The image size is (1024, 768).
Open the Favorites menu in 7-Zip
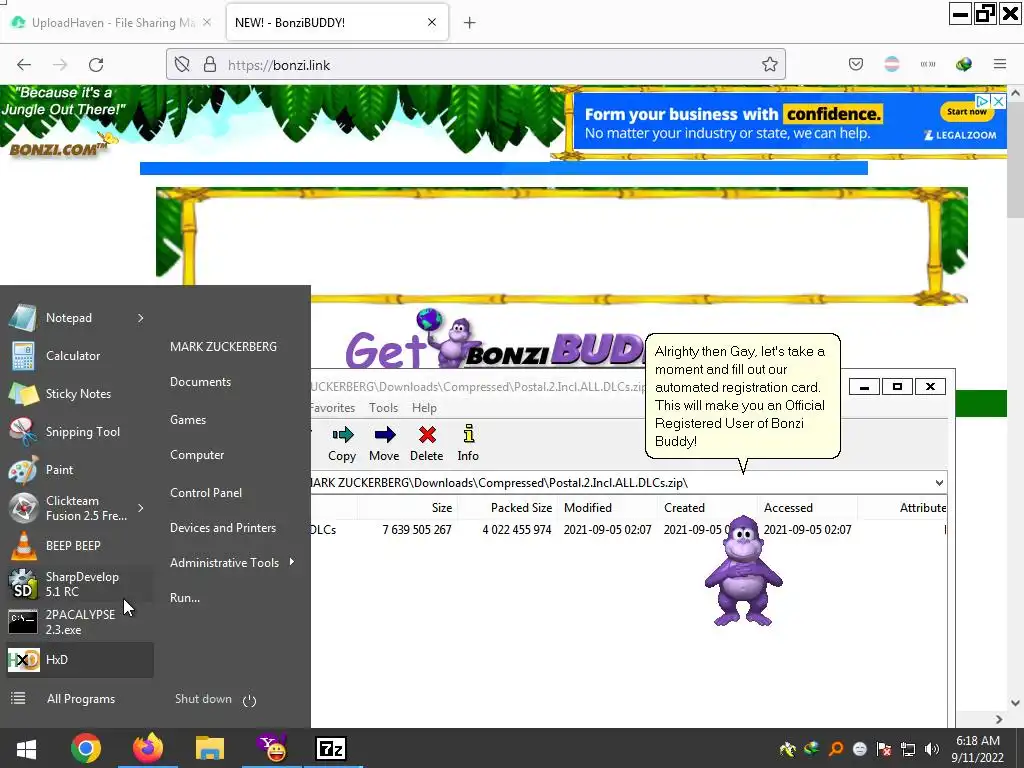332,408
